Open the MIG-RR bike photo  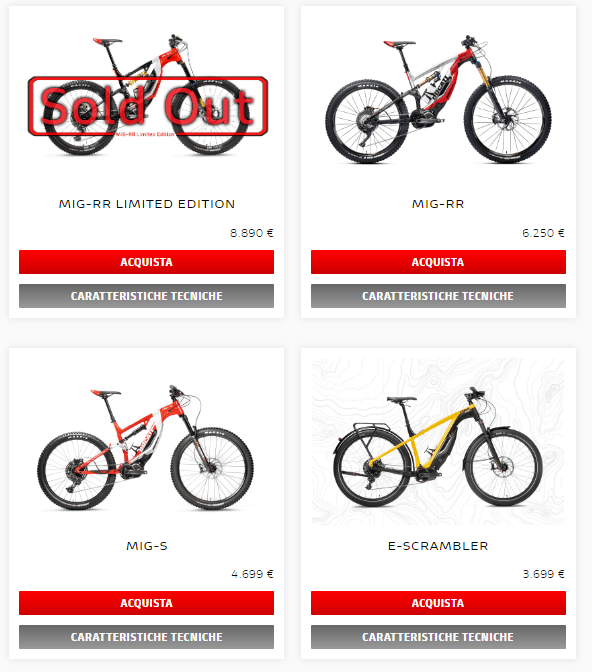pos(438,99)
